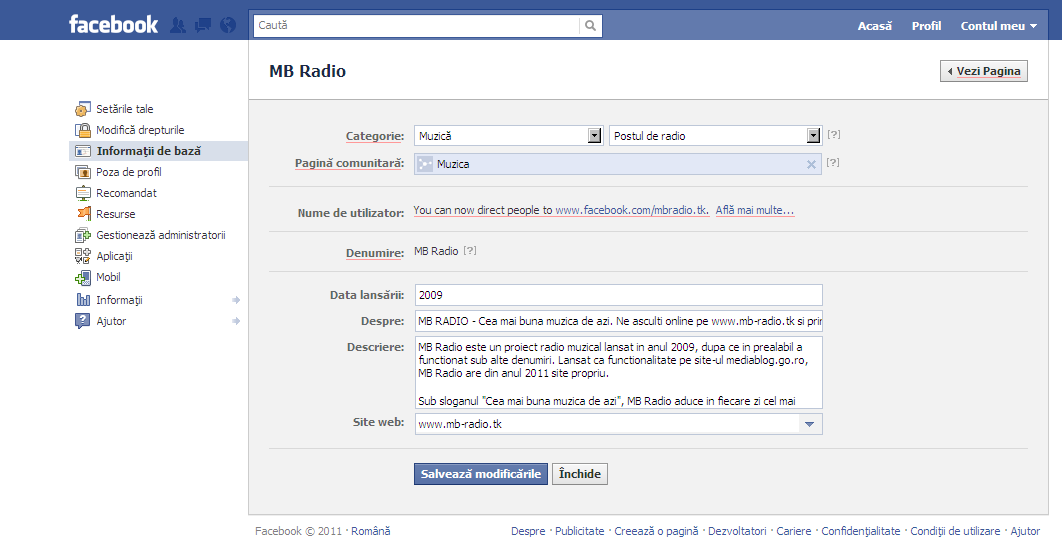Open the Contul meu account menu

pos(998,26)
